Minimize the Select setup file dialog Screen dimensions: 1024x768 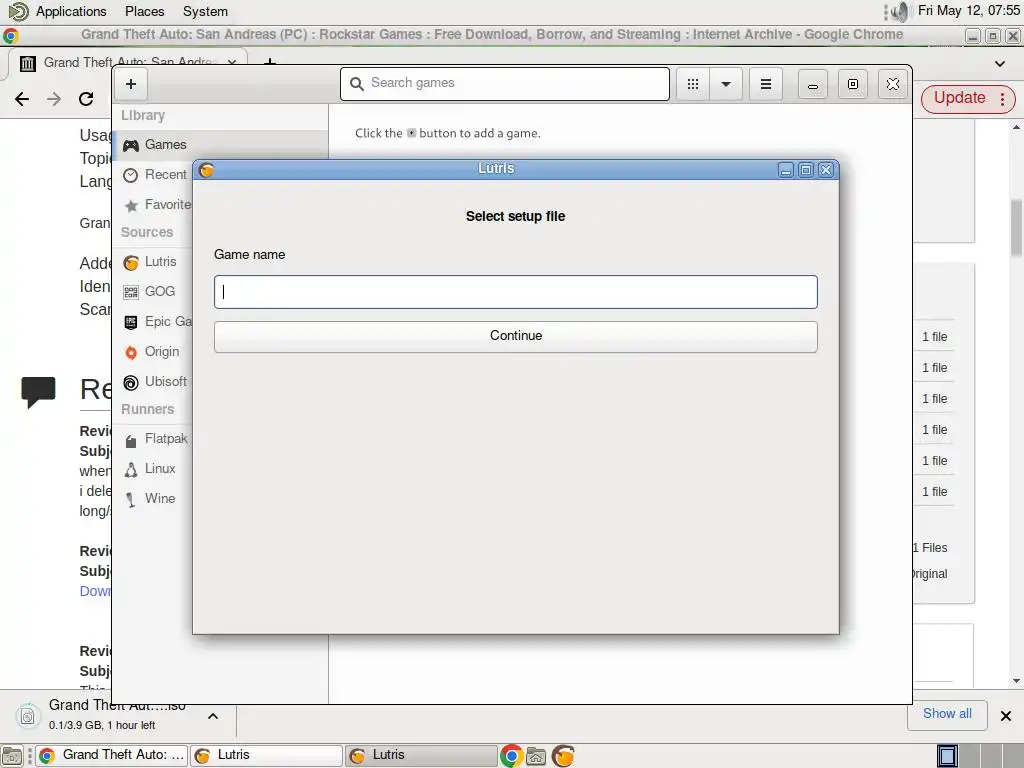[x=786, y=170]
